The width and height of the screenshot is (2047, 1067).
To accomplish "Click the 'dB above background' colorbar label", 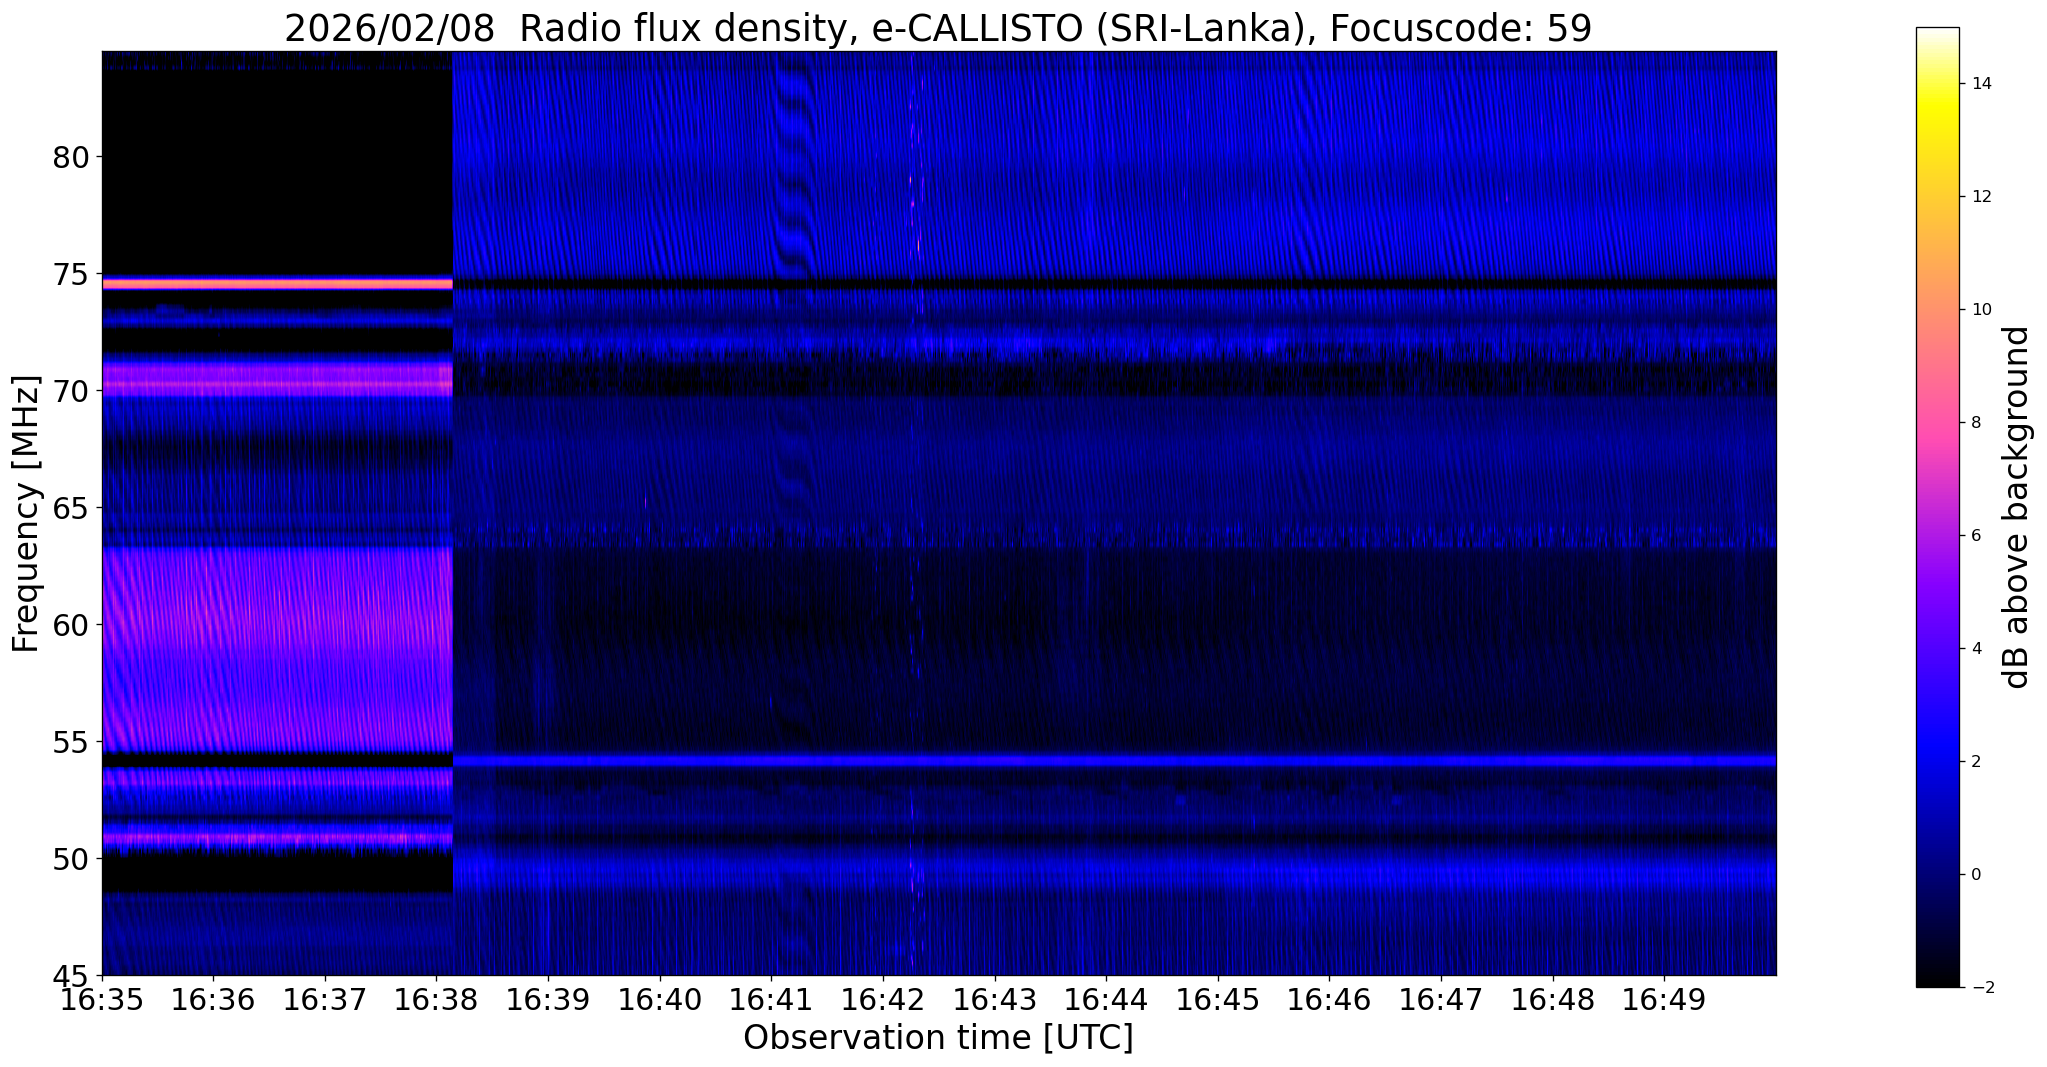I will tap(2017, 507).
